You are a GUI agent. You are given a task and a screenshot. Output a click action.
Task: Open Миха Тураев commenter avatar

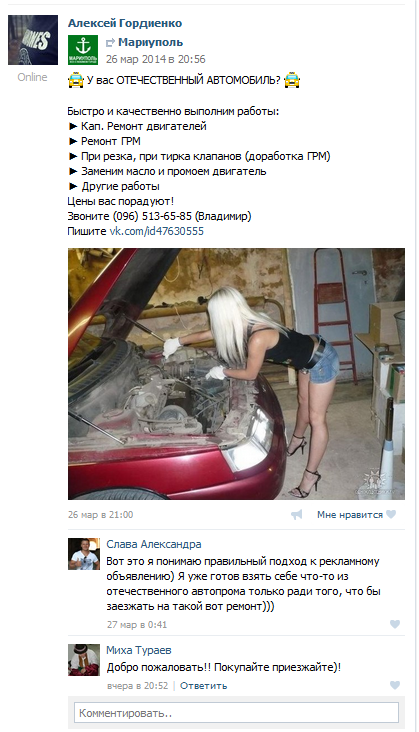pyautogui.click(x=84, y=660)
